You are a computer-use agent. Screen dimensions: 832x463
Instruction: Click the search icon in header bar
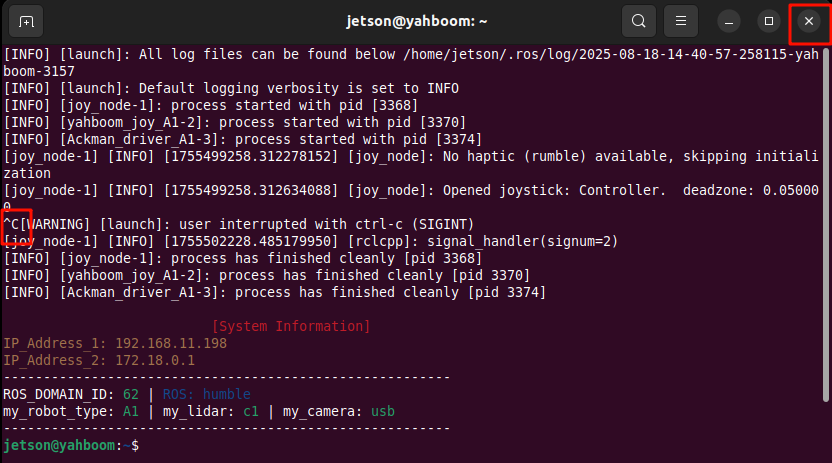coord(638,21)
